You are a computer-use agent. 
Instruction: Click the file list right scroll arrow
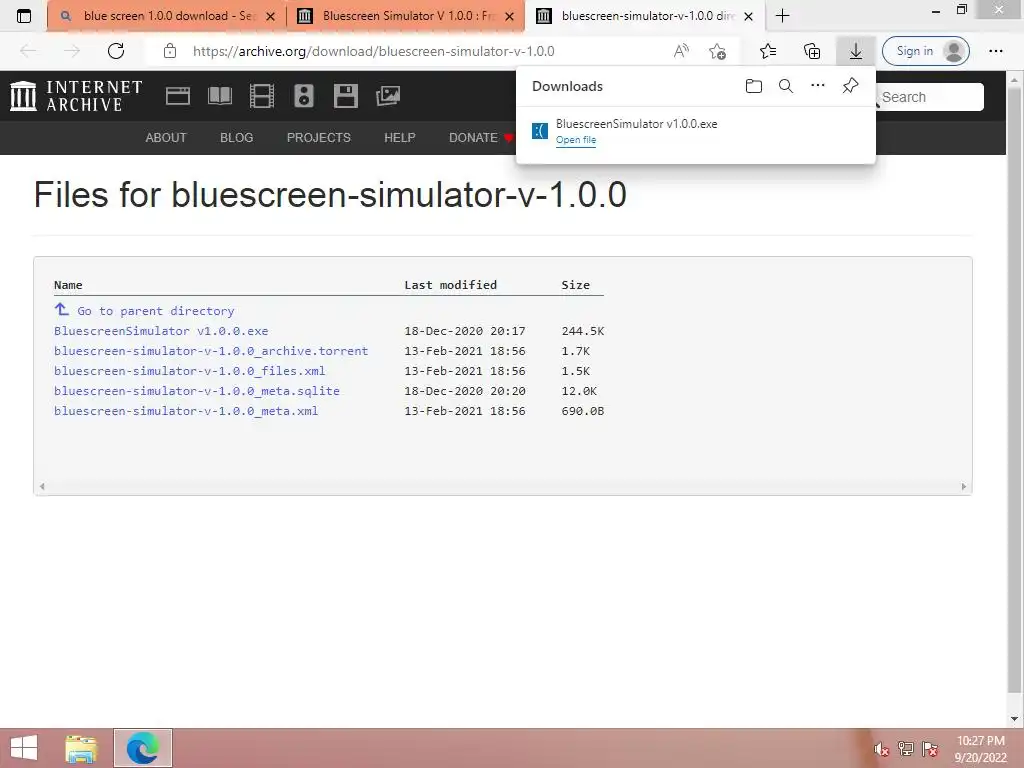pyautogui.click(x=964, y=487)
